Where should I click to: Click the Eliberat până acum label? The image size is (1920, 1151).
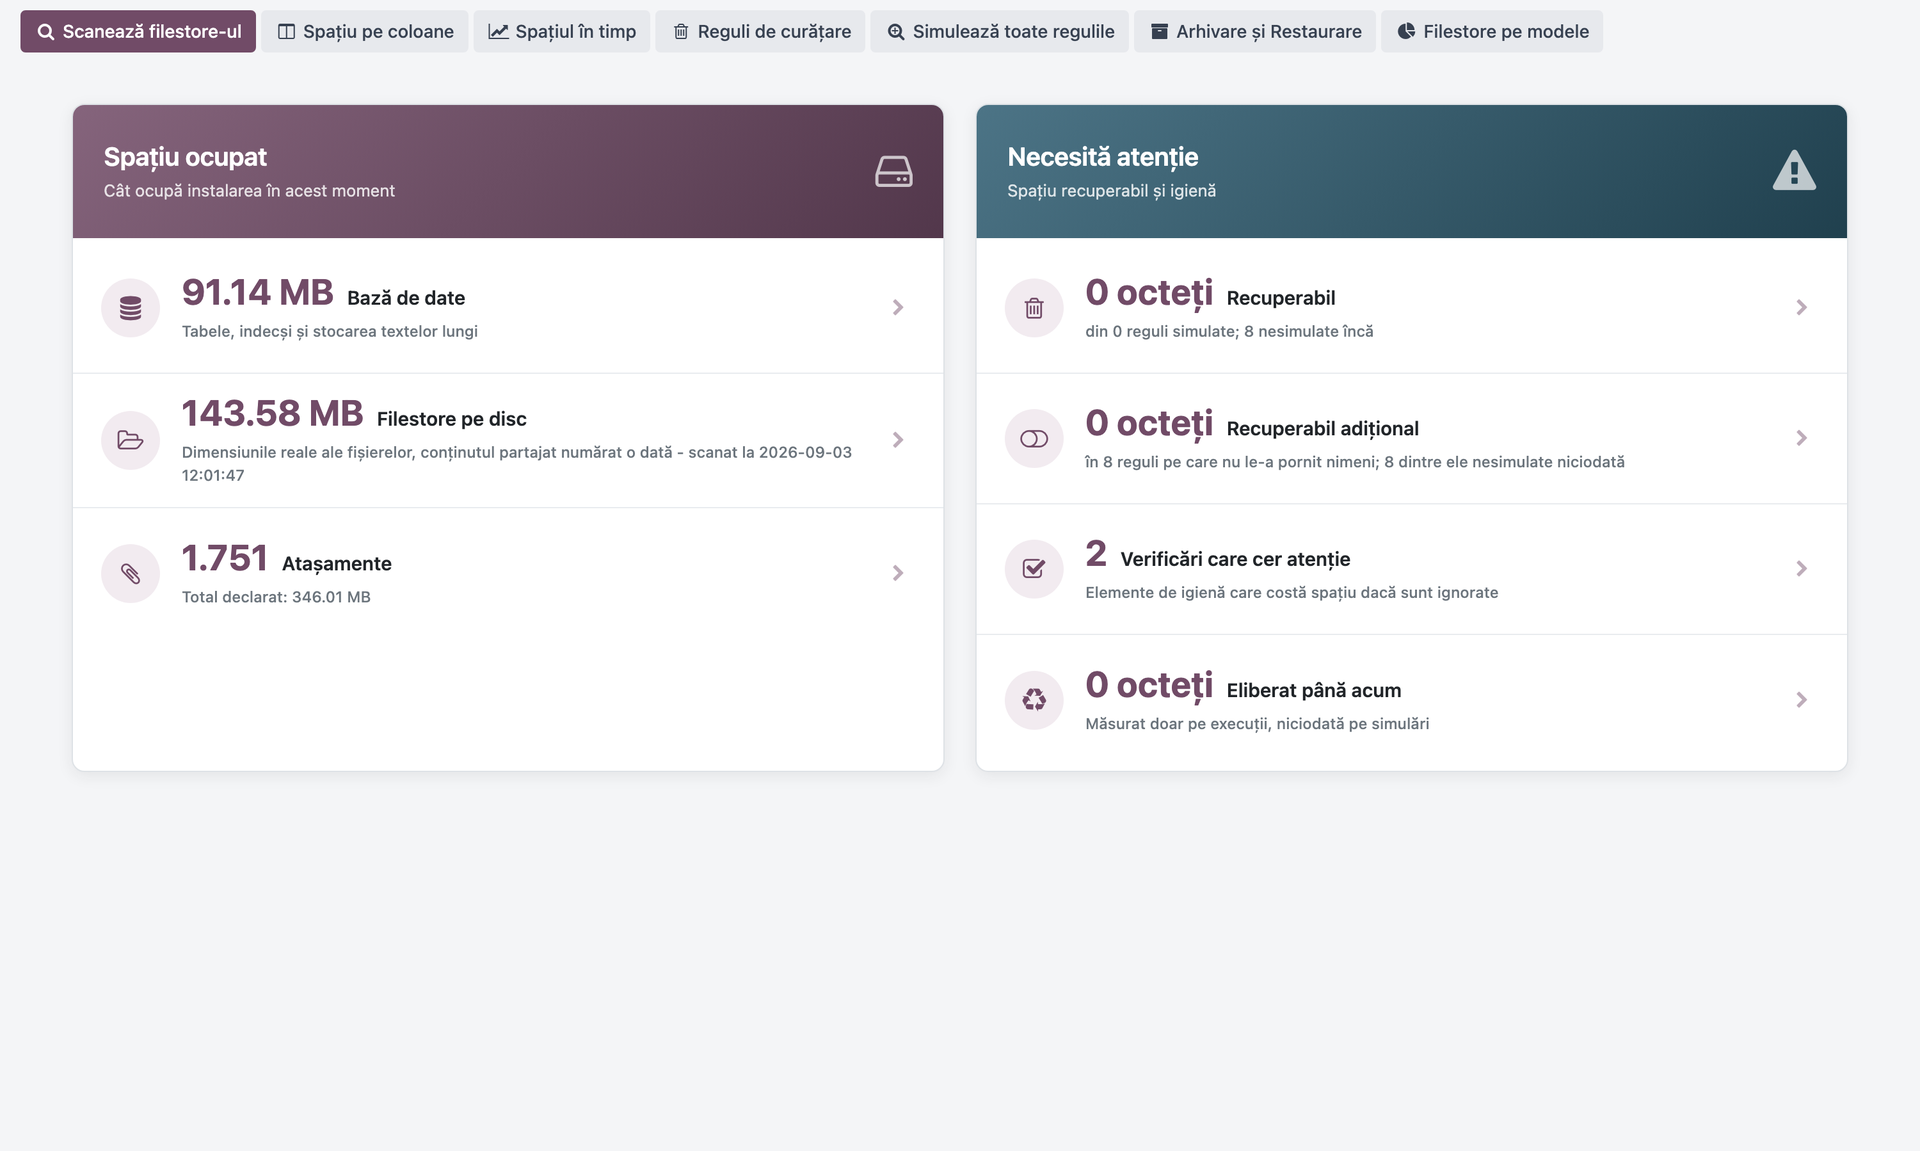(x=1313, y=691)
